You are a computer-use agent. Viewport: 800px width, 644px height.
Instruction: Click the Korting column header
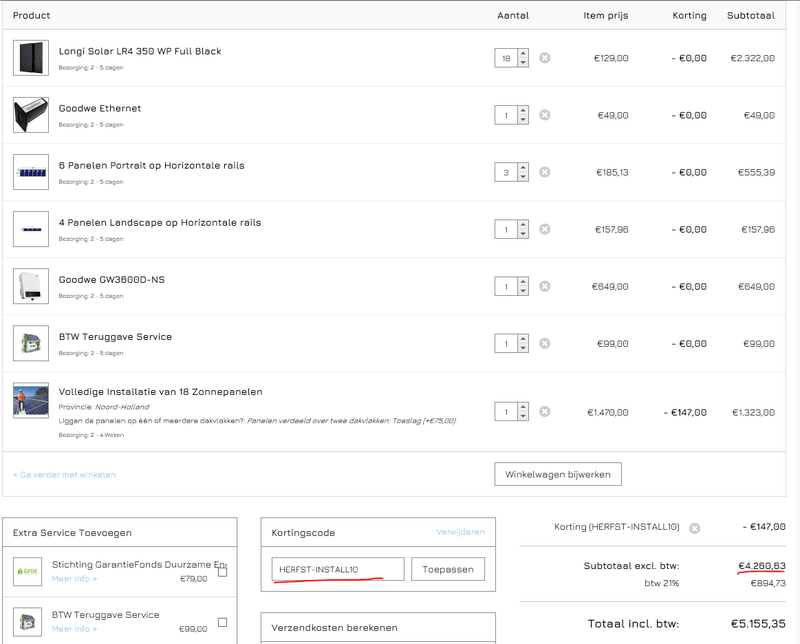(689, 15)
